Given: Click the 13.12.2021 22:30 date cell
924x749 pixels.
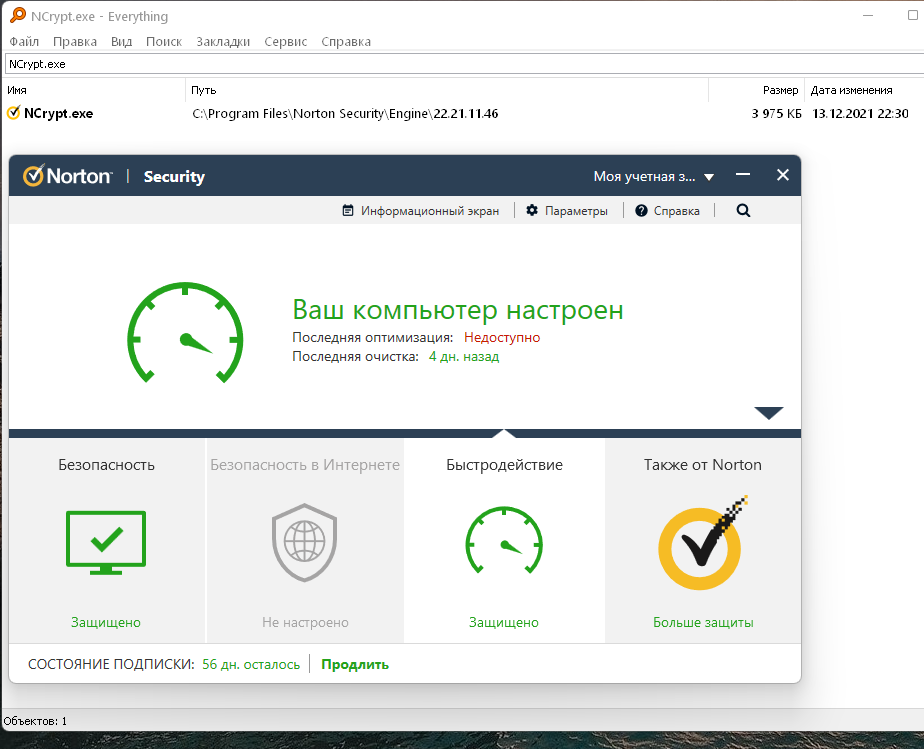Looking at the screenshot, I should (x=860, y=113).
